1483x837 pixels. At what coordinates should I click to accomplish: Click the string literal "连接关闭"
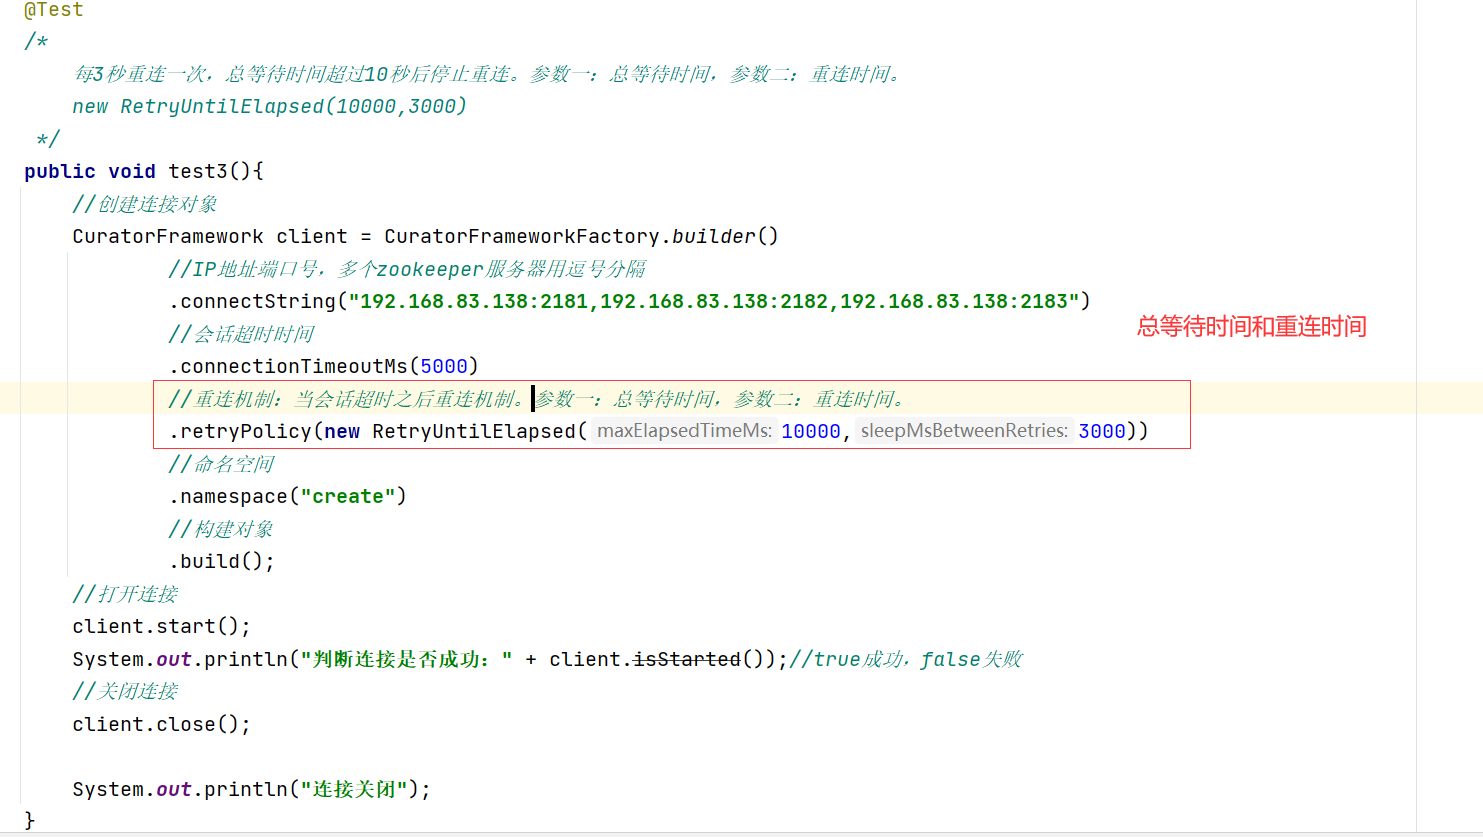click(x=354, y=789)
